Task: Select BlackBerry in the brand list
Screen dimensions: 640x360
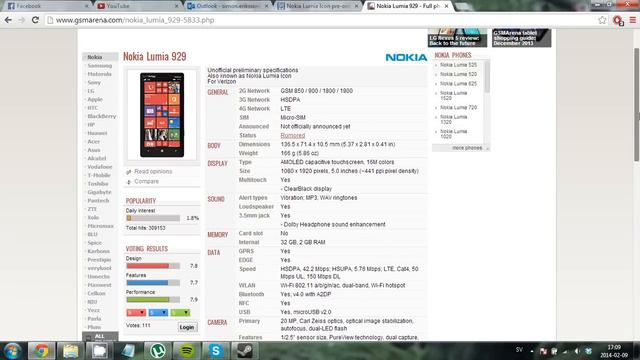Action: (x=102, y=116)
